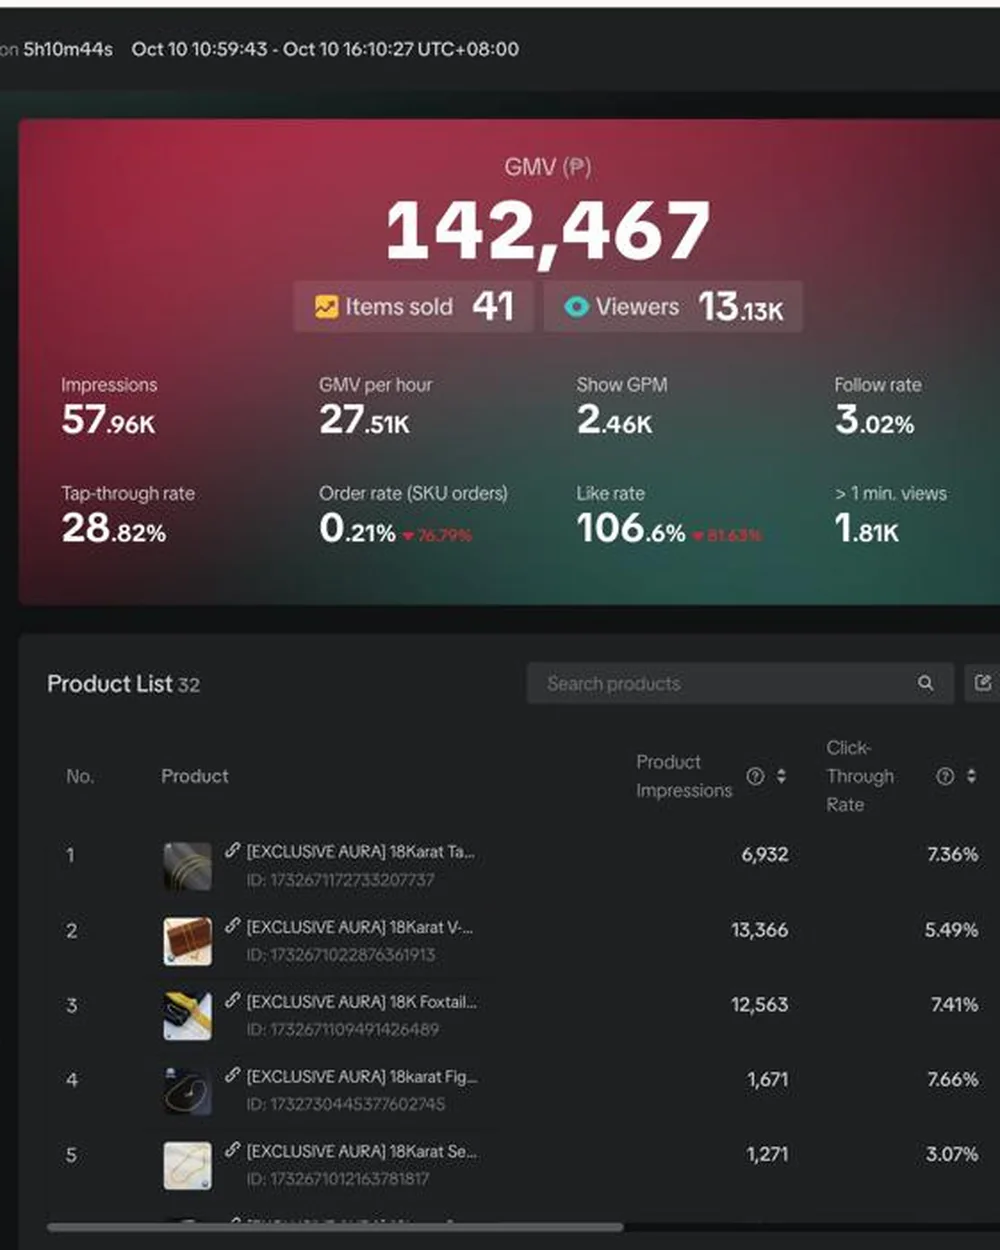Screen dimensions: 1000x1250
Task: Click the >1 min. views value 1.81K
Action: pyautogui.click(x=866, y=528)
